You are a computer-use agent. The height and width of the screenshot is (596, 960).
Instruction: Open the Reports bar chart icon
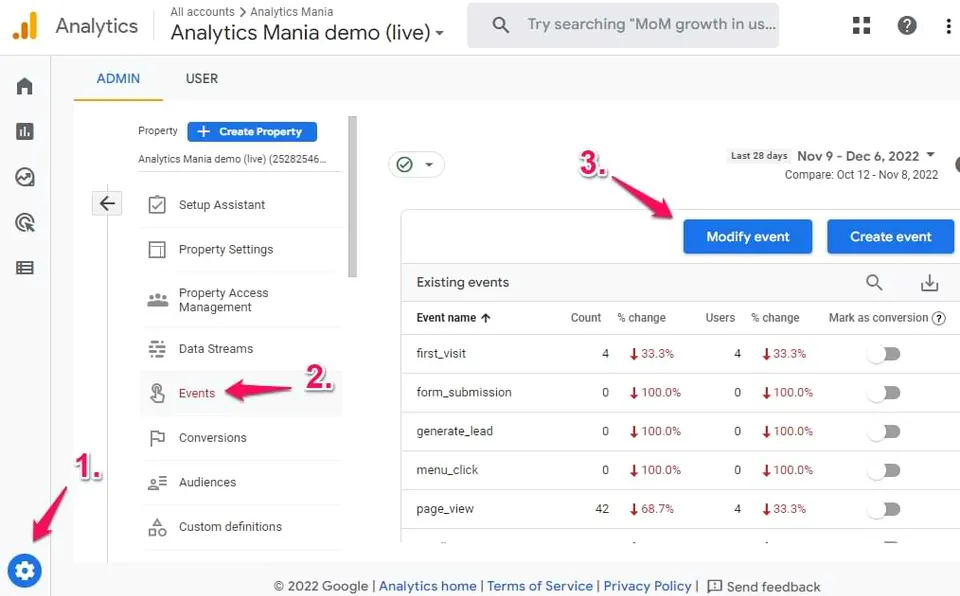(24, 132)
